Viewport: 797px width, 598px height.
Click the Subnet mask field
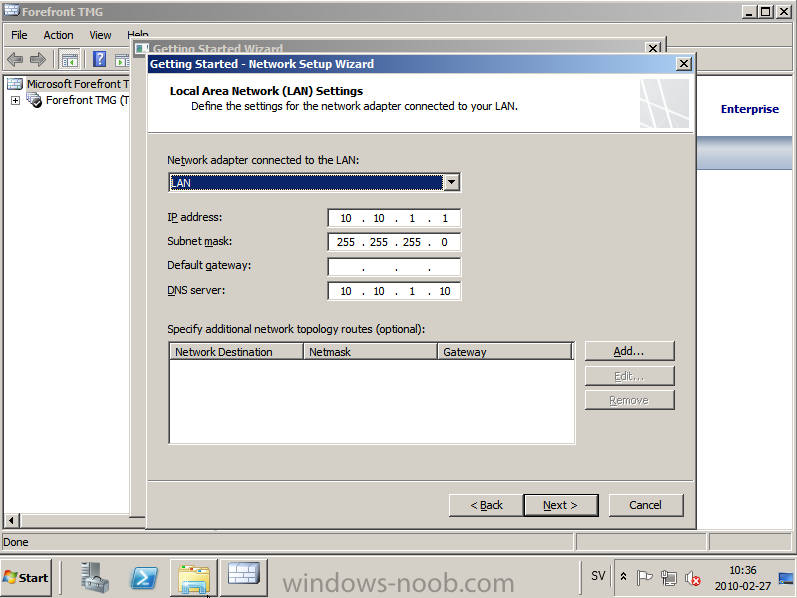pyautogui.click(x=394, y=242)
